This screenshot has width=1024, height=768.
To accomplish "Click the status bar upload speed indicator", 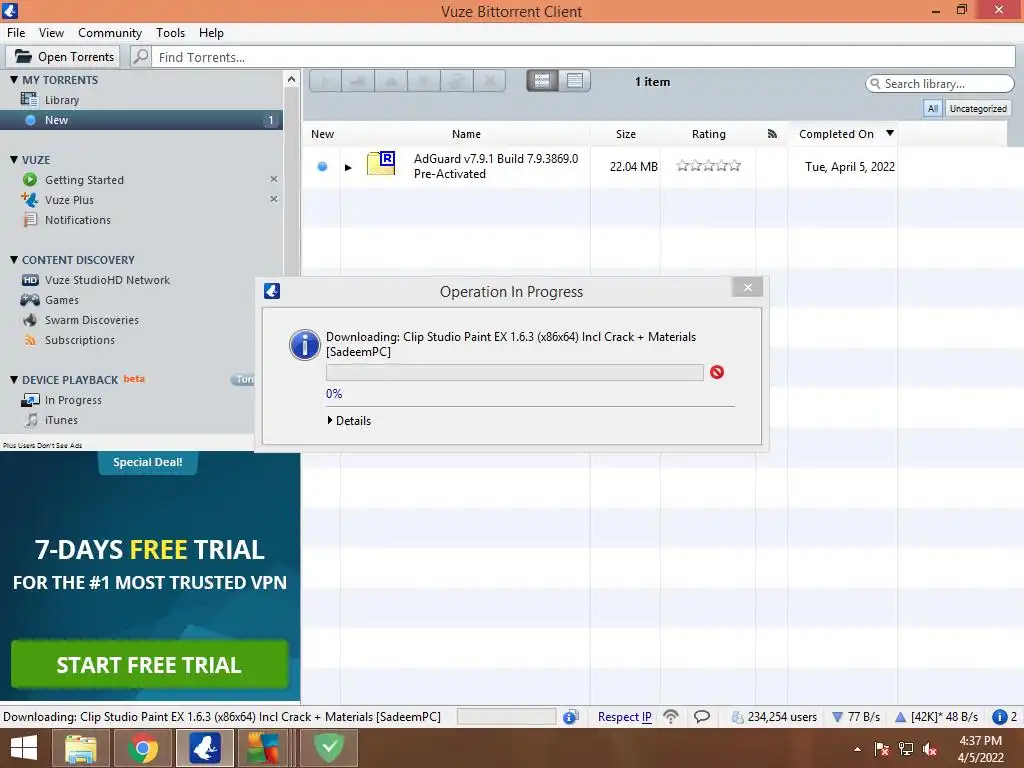I will coord(936,717).
